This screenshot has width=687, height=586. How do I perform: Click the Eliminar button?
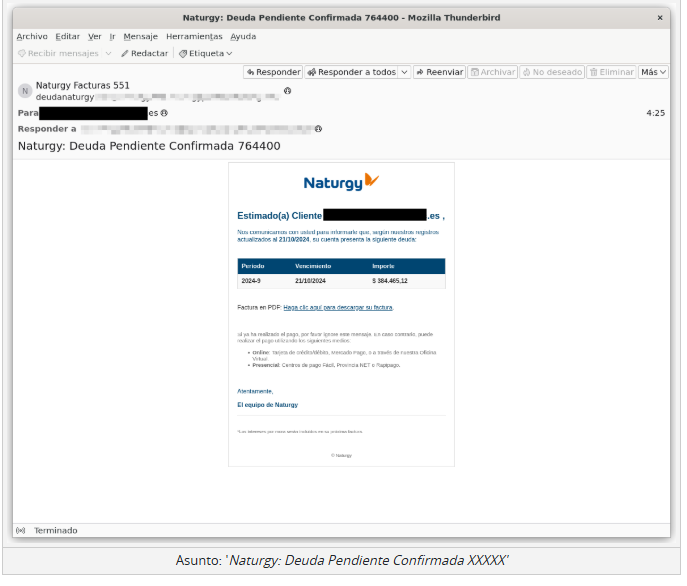[613, 72]
